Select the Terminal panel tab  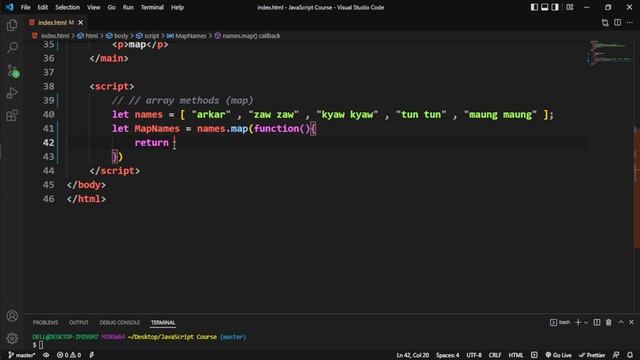[x=163, y=322]
